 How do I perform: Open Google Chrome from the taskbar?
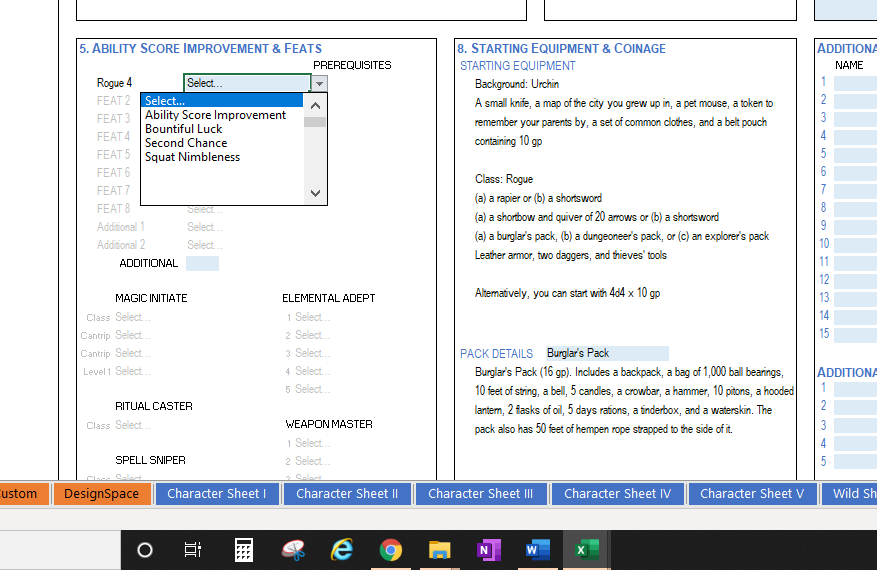coord(390,550)
